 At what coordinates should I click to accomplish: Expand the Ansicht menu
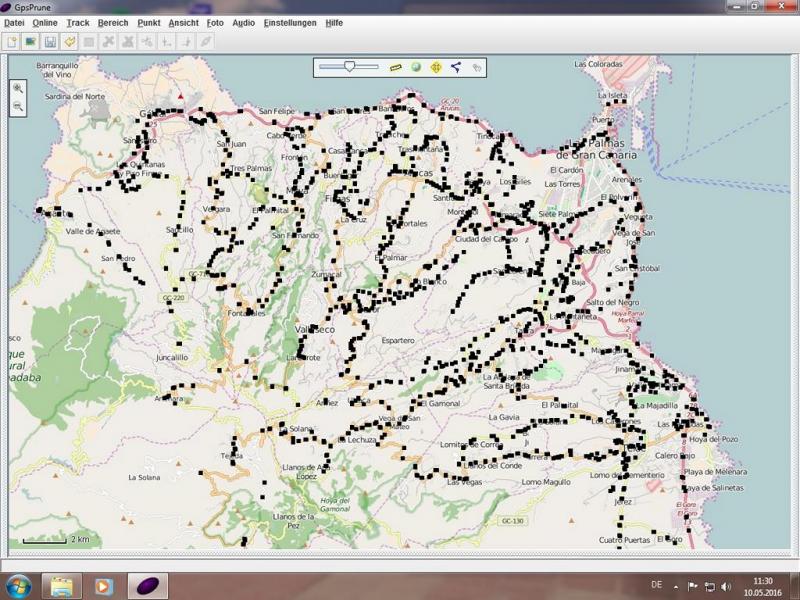pyautogui.click(x=183, y=22)
